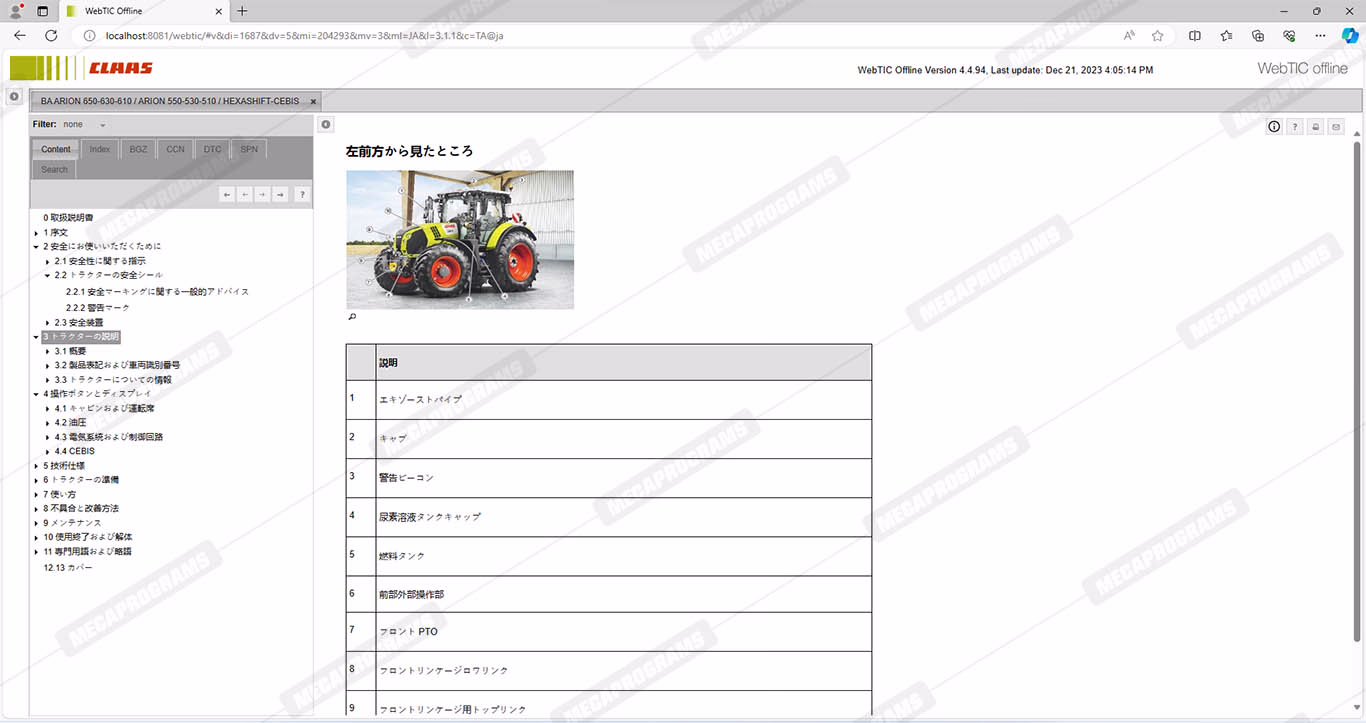
Task: Collapse the 2.2 トラクターの安全シール node
Action: tap(48, 275)
